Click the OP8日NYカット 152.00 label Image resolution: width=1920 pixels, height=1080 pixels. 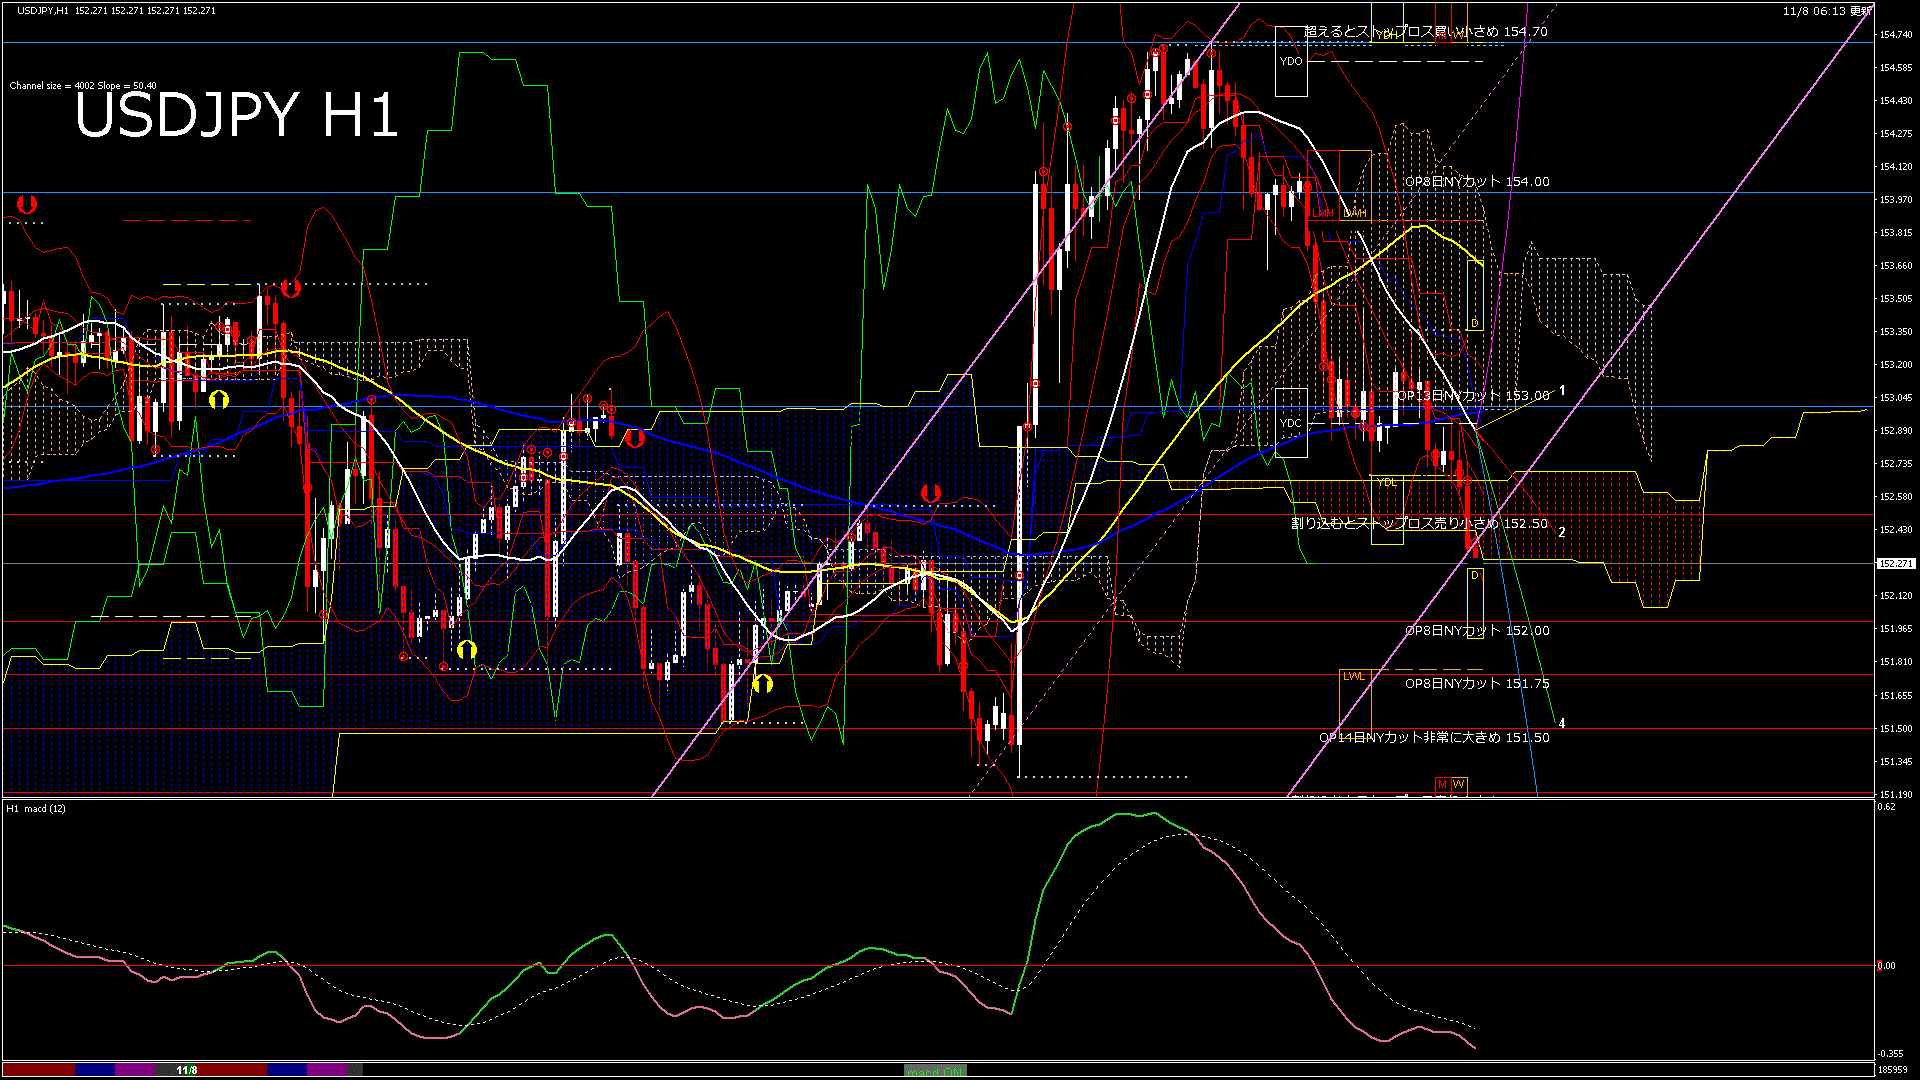[1476, 631]
